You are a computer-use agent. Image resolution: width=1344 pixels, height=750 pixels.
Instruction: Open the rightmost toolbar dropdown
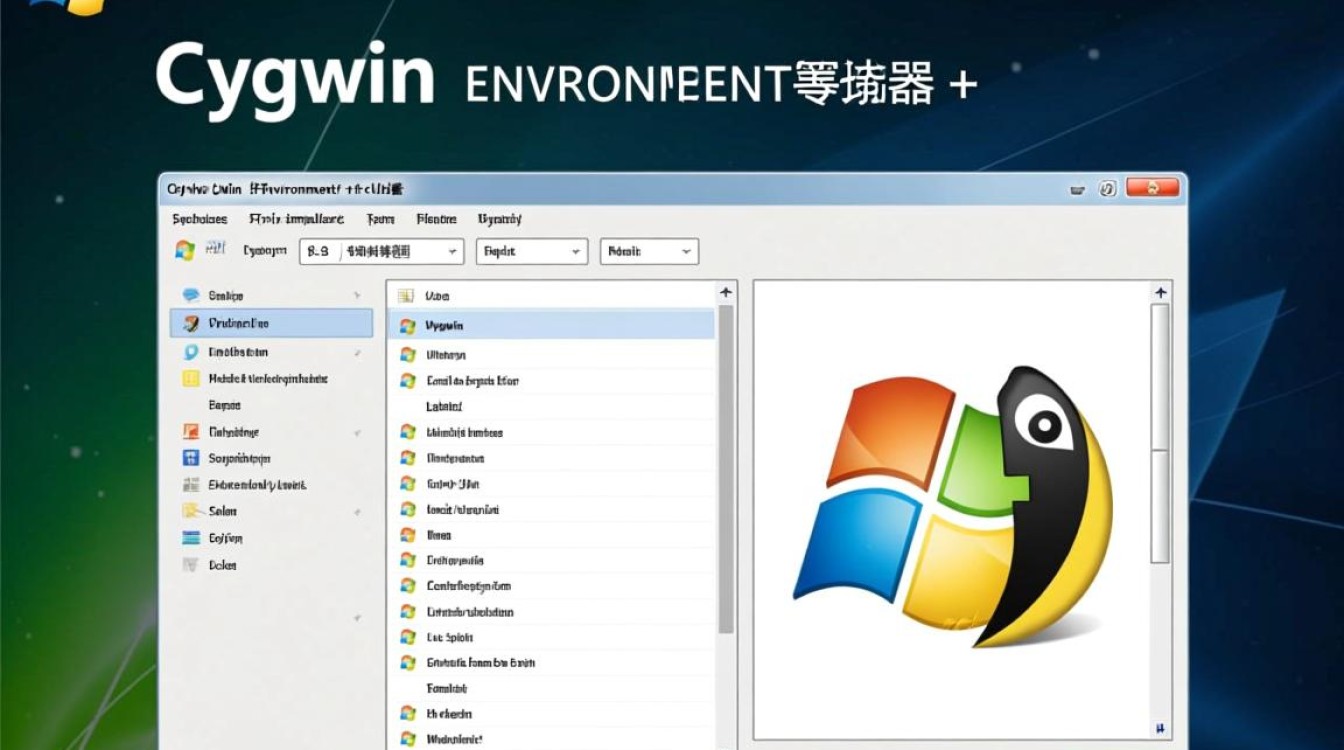click(x=648, y=252)
